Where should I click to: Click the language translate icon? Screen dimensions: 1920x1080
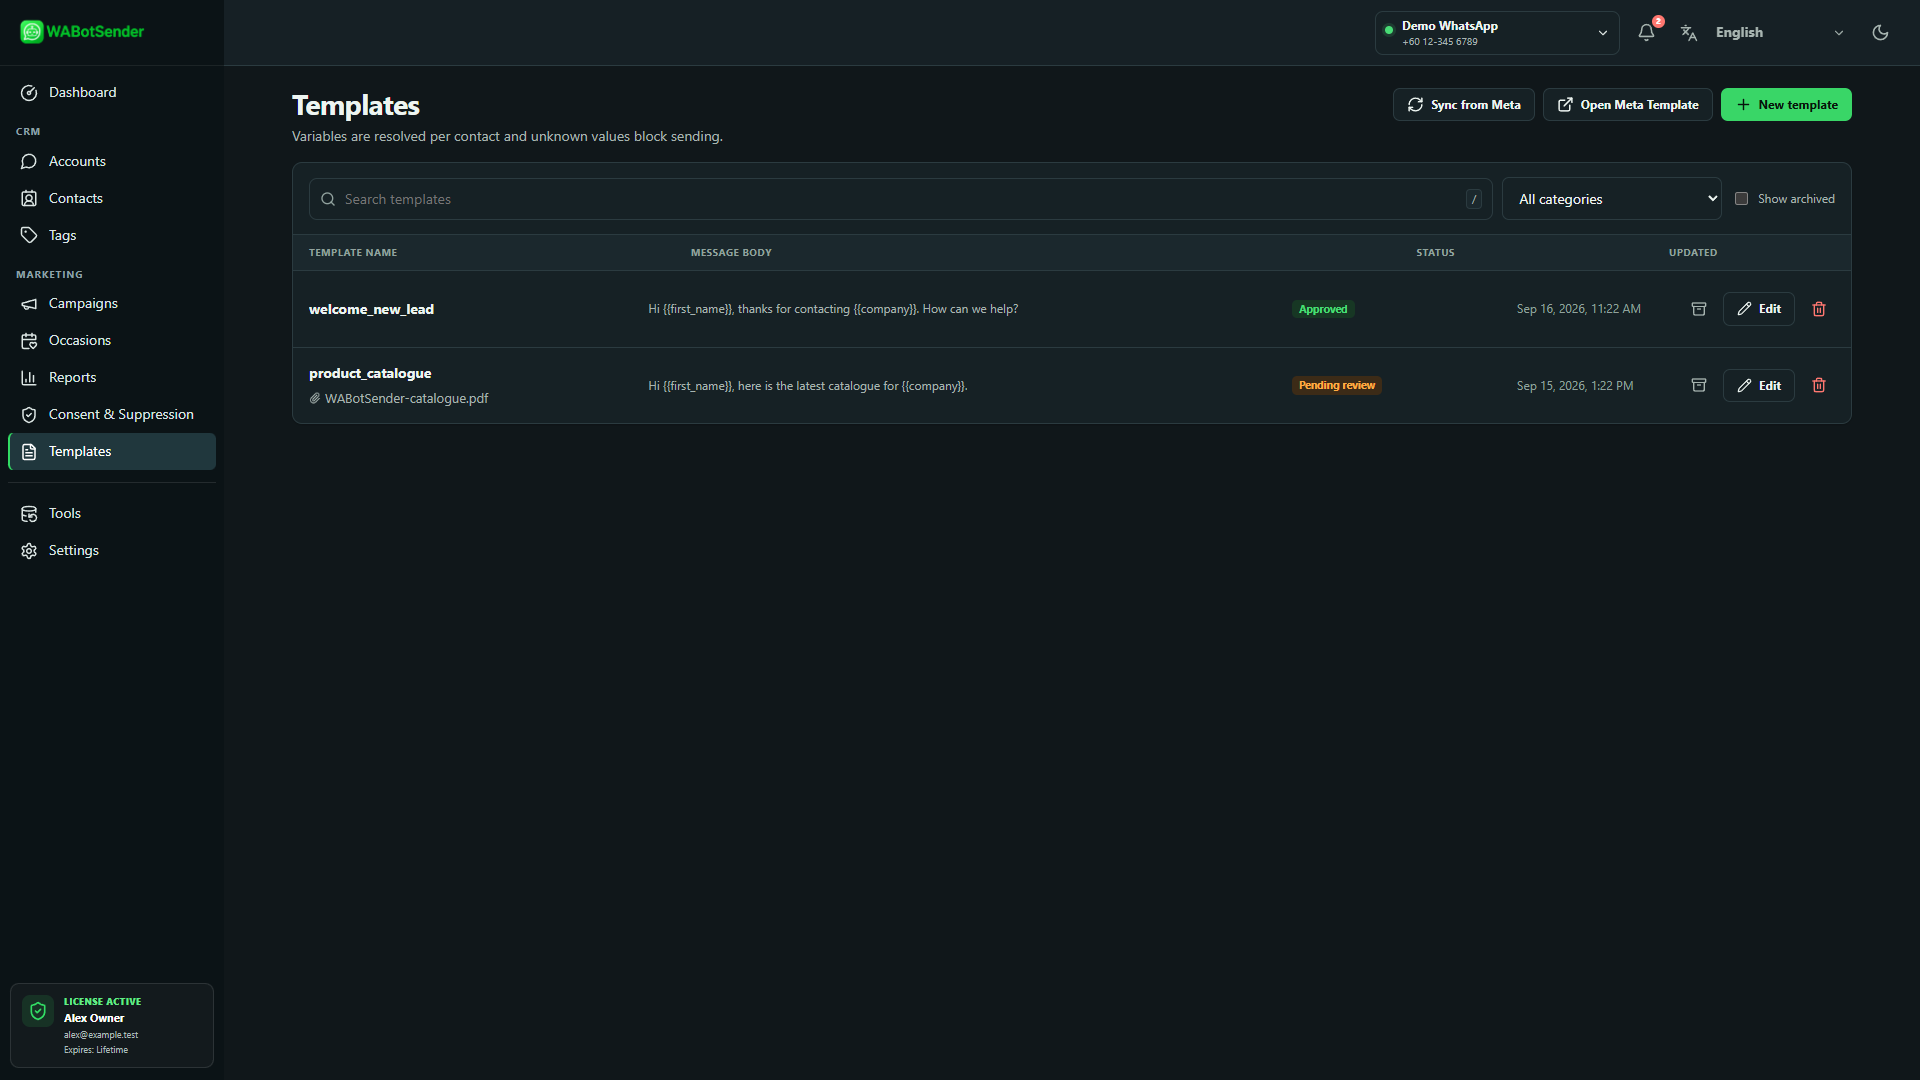click(1689, 33)
